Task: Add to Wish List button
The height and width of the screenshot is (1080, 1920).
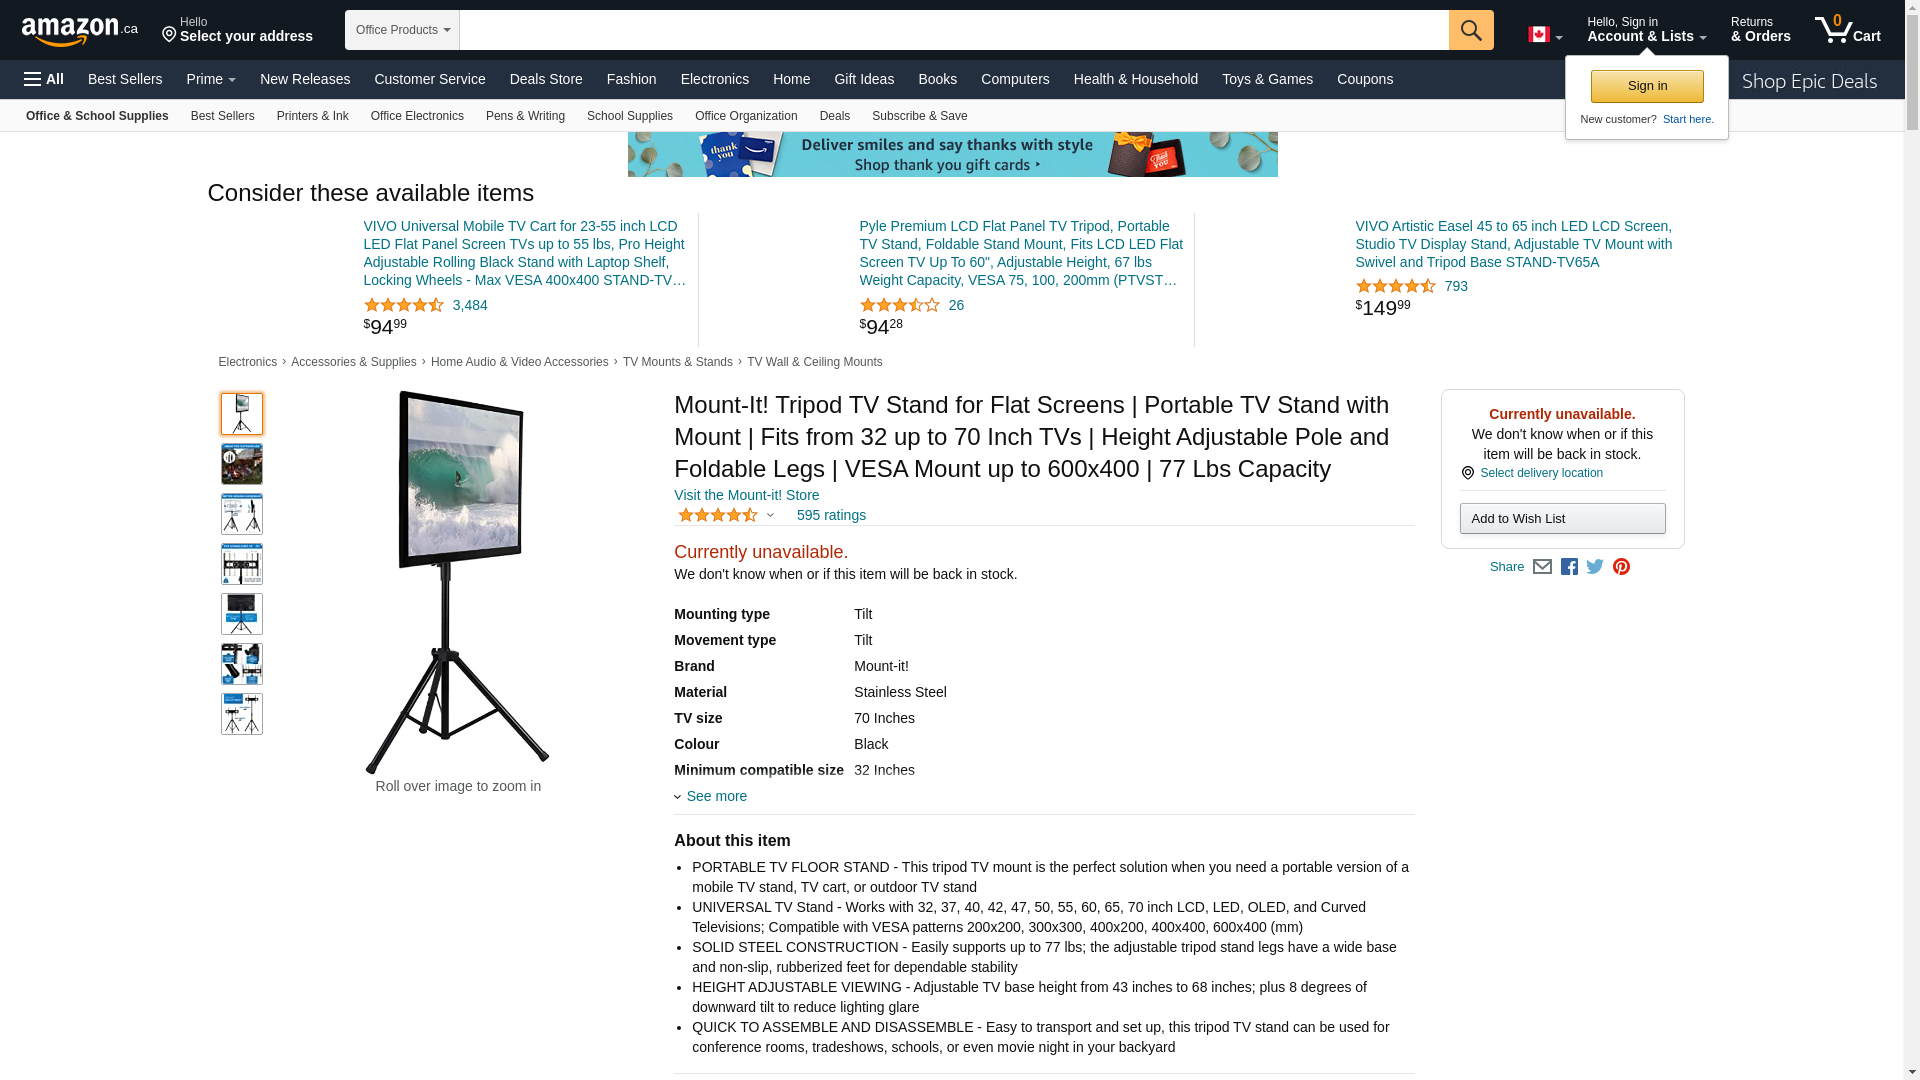Action: tap(1562, 518)
